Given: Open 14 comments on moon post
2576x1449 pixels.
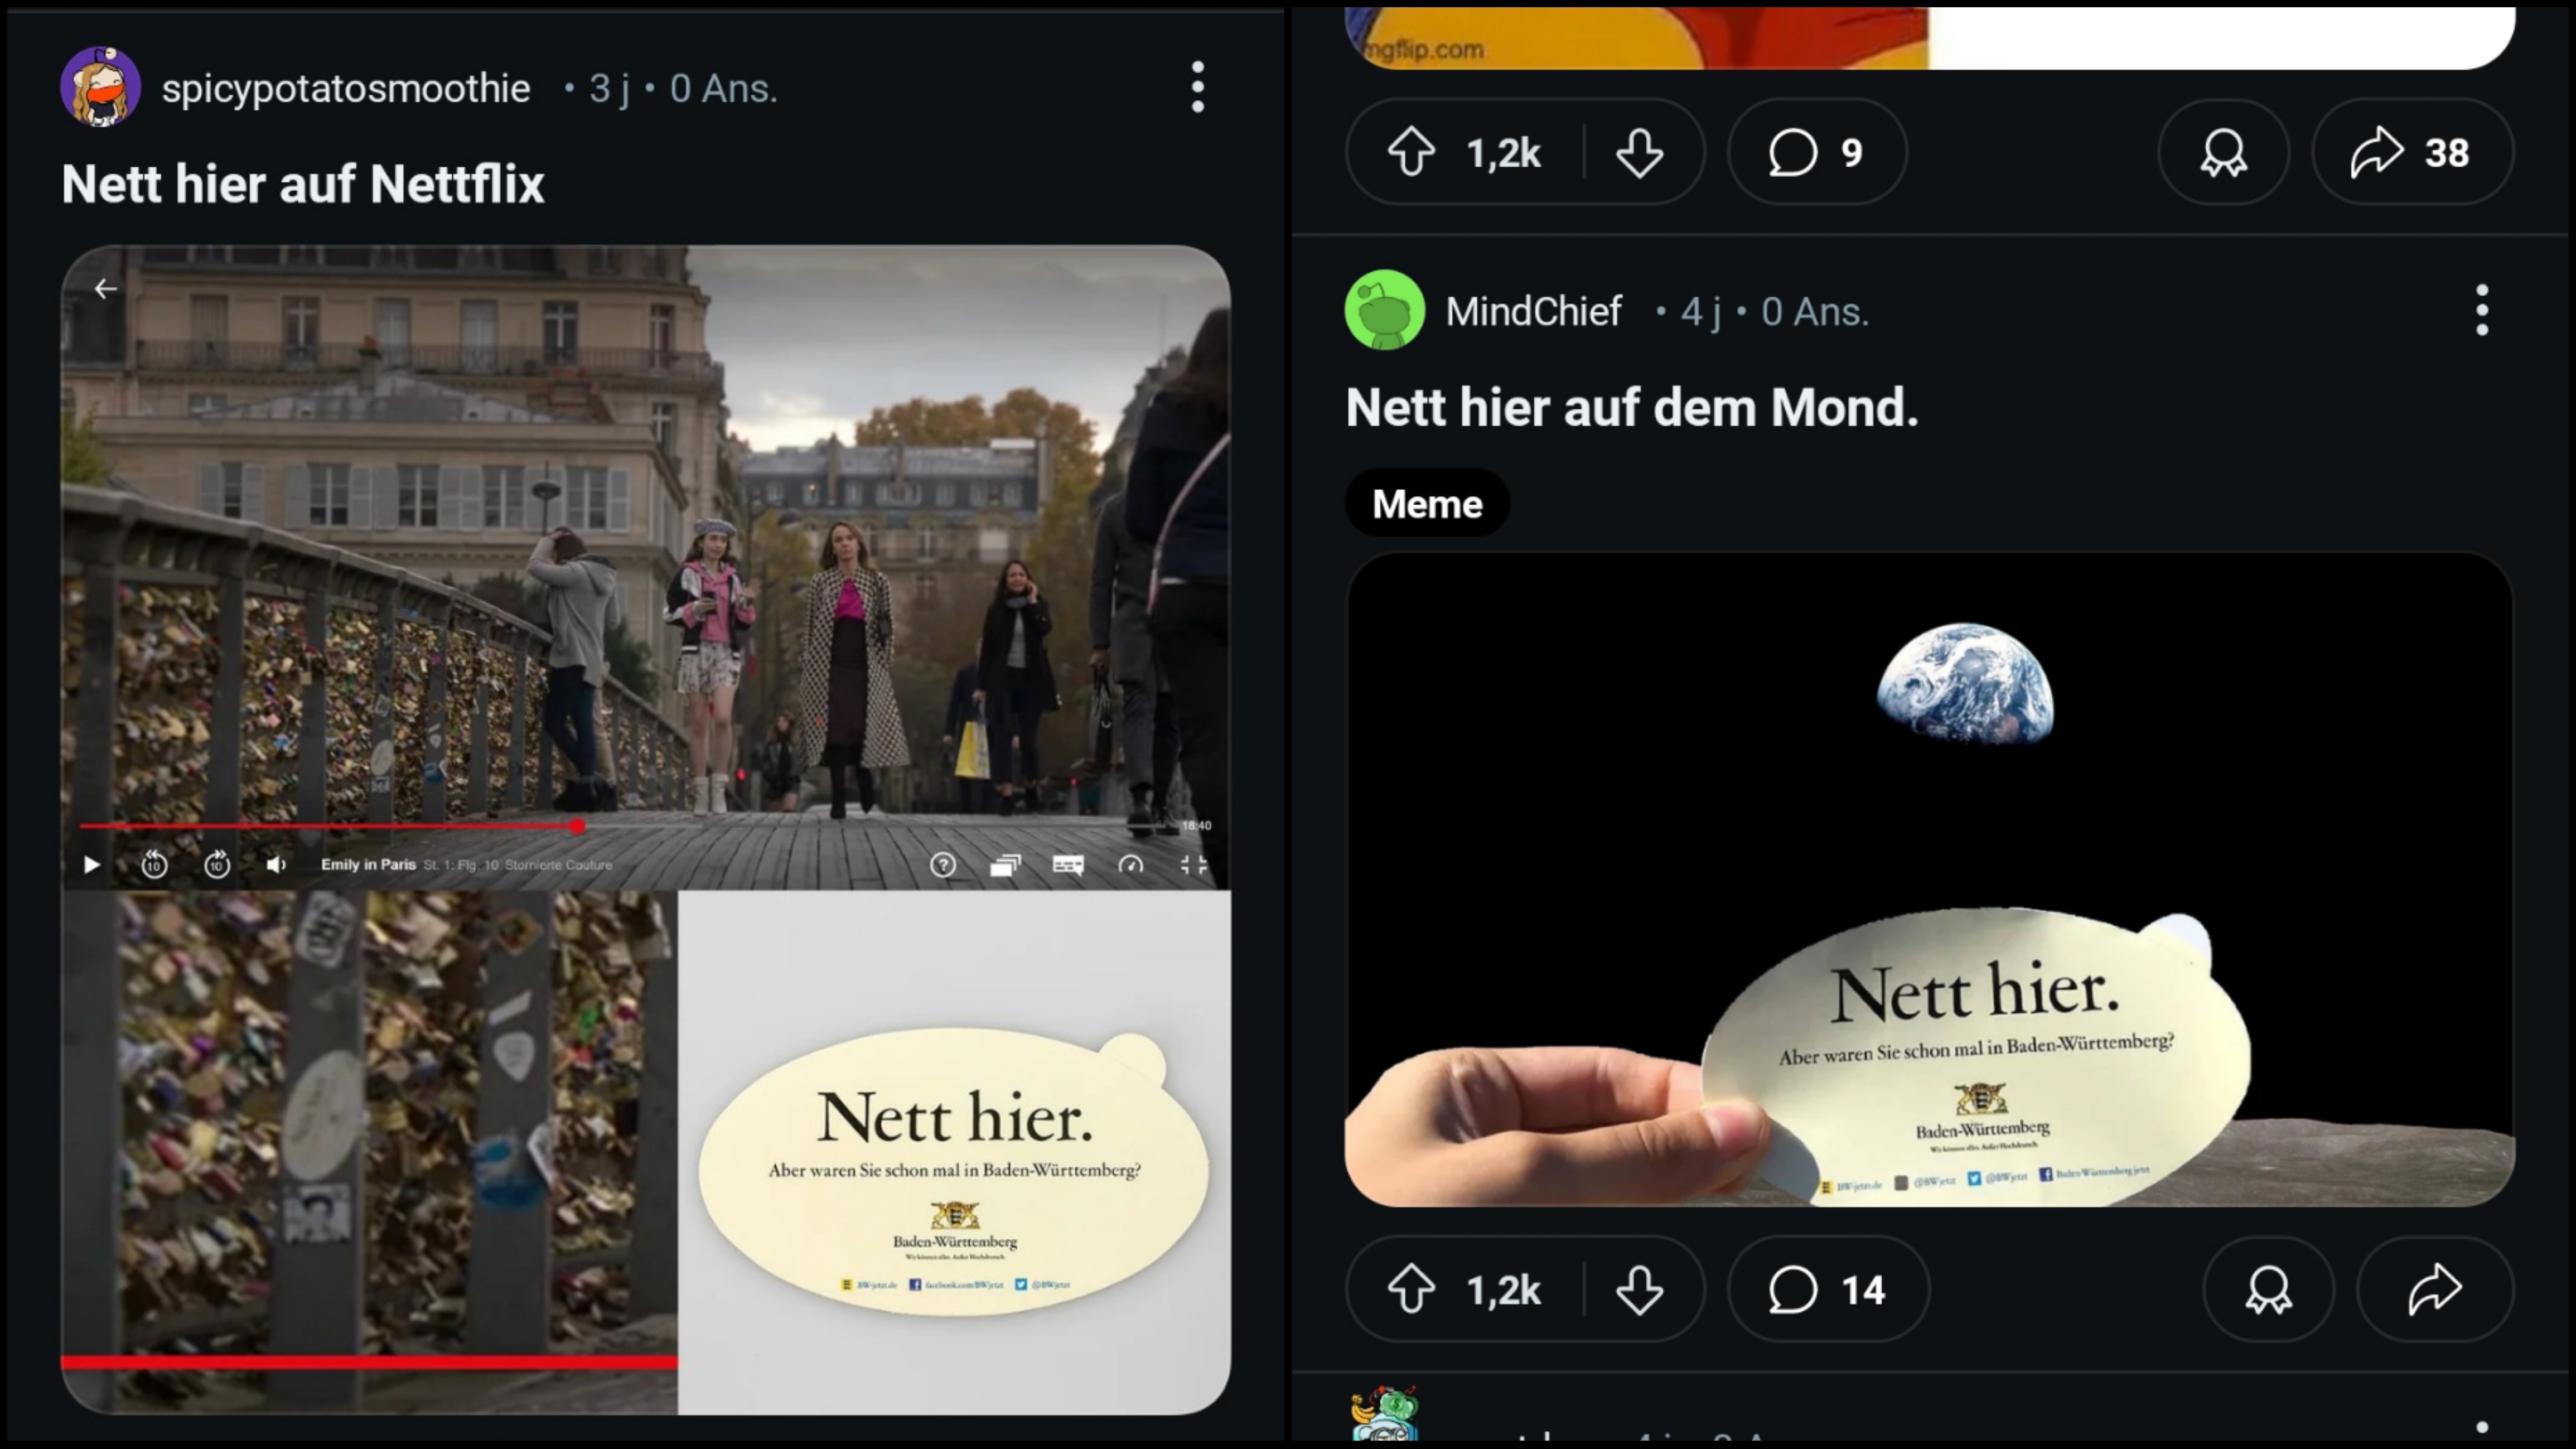Looking at the screenshot, I should coord(1828,1289).
